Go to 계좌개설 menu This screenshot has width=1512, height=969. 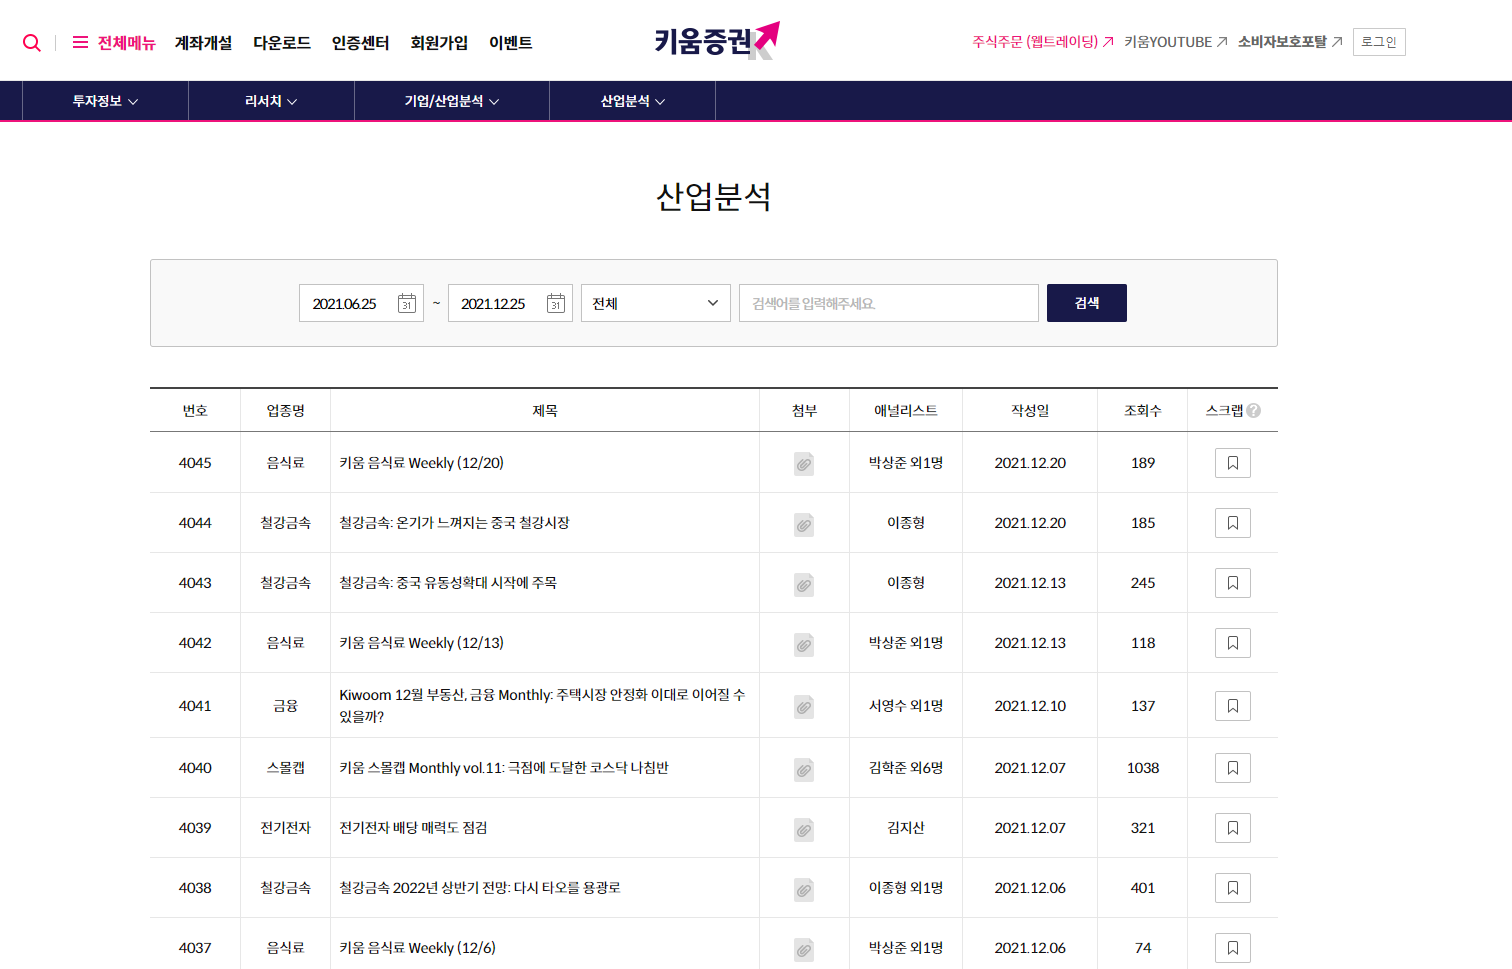click(x=203, y=43)
